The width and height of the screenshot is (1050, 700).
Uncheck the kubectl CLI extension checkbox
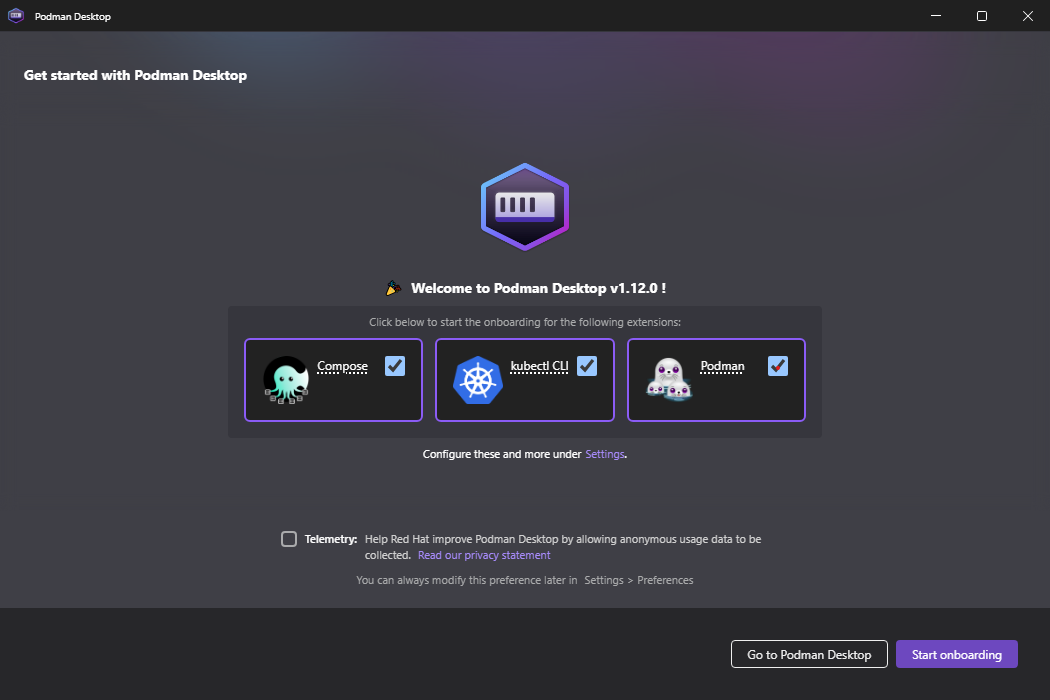587,366
